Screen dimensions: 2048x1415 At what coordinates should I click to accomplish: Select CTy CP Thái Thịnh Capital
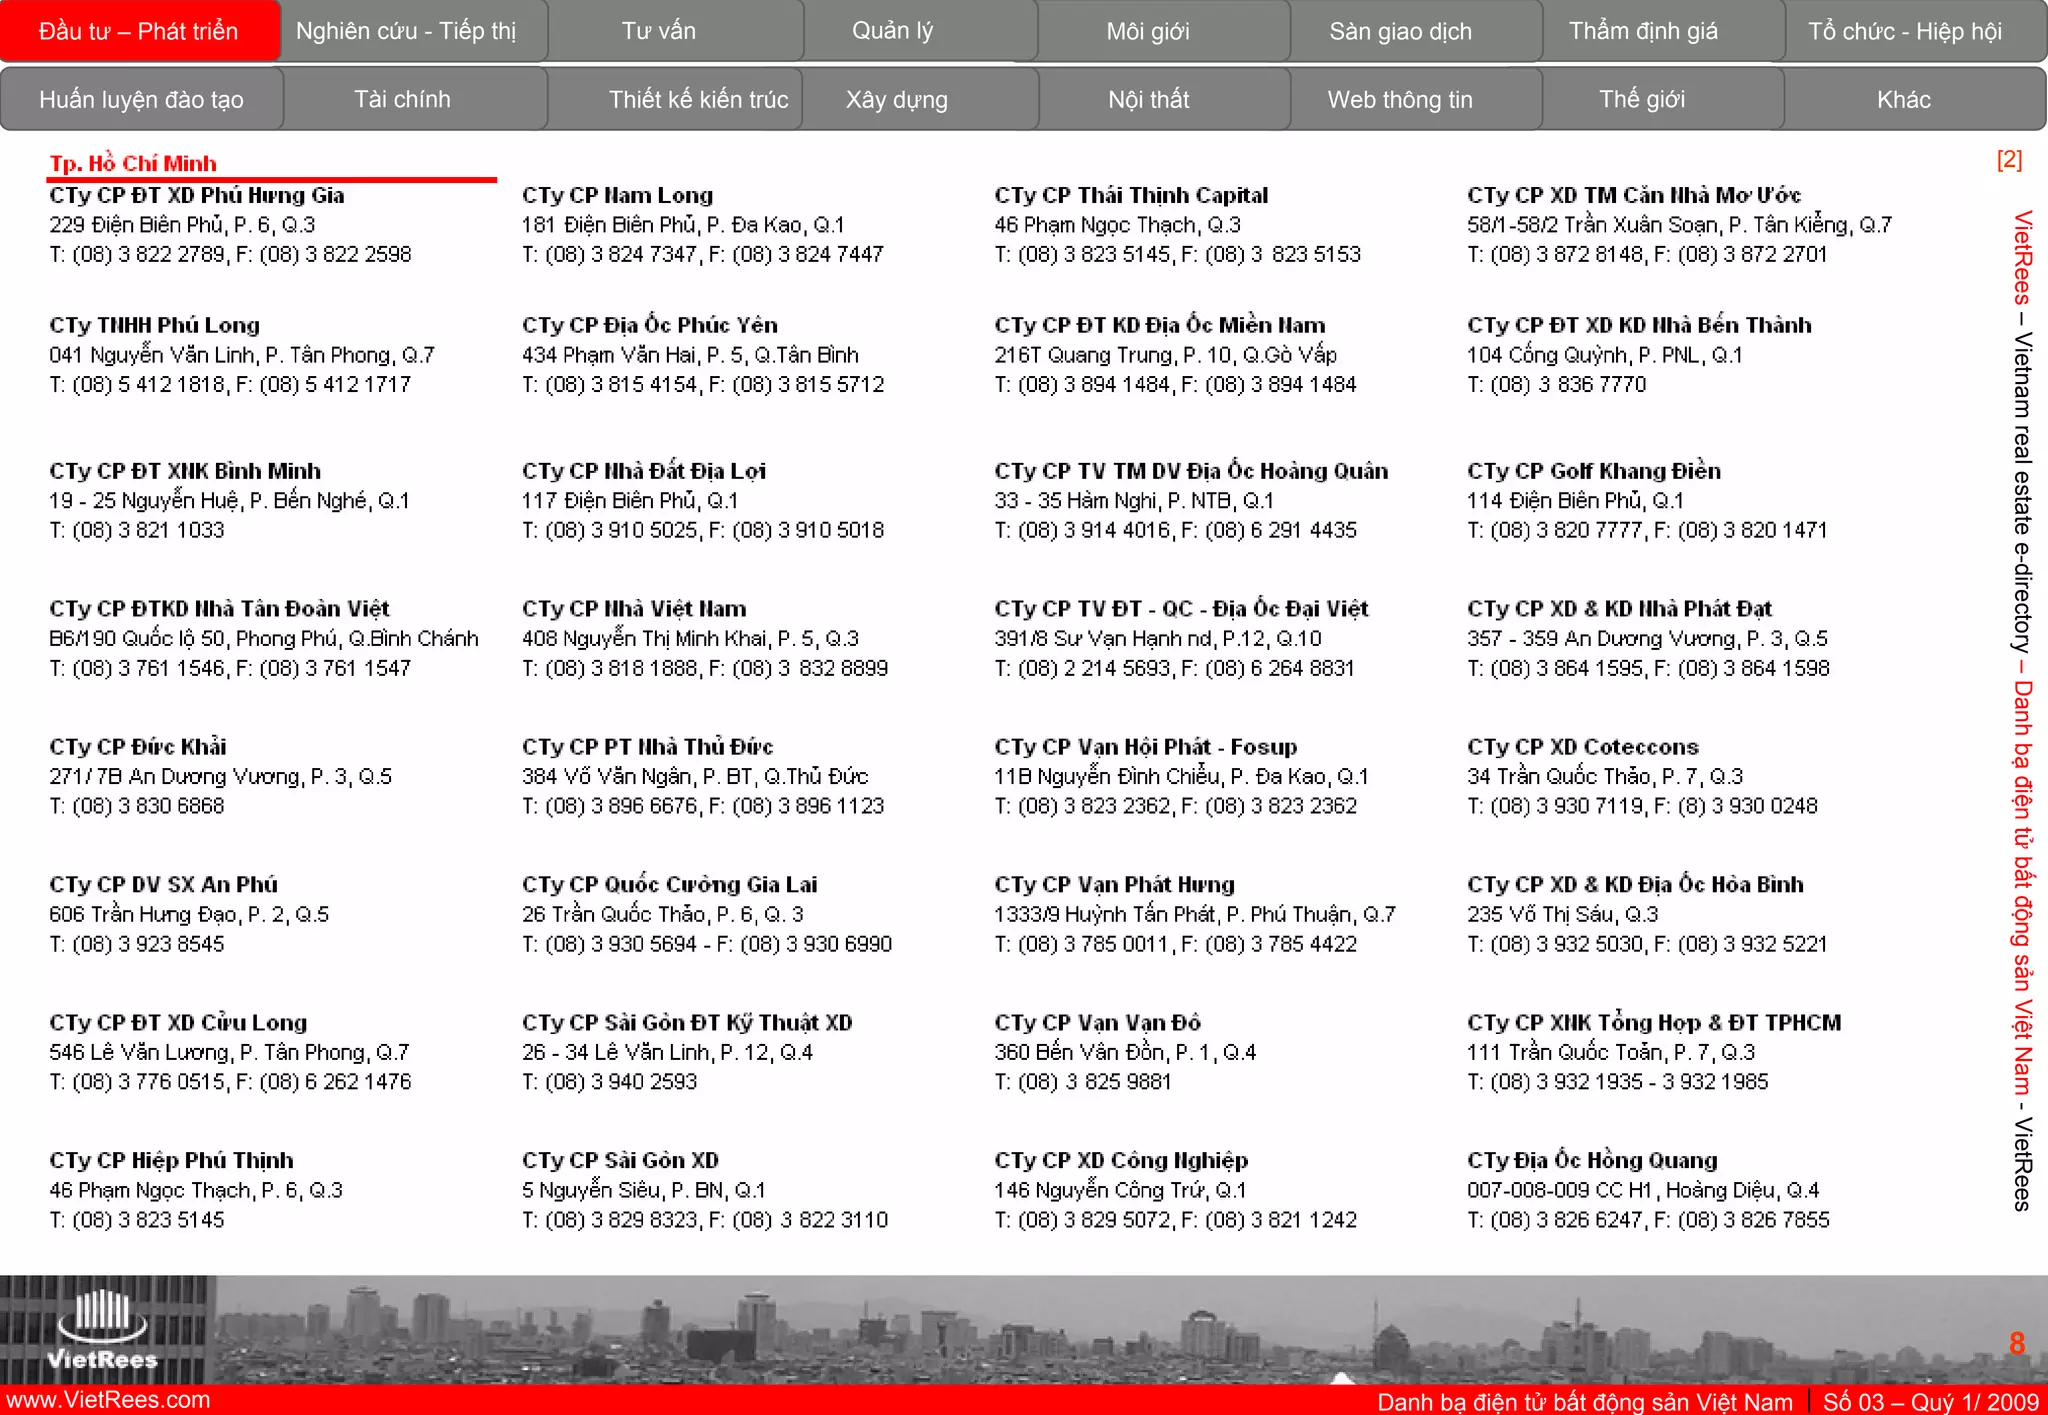pyautogui.click(x=1131, y=195)
